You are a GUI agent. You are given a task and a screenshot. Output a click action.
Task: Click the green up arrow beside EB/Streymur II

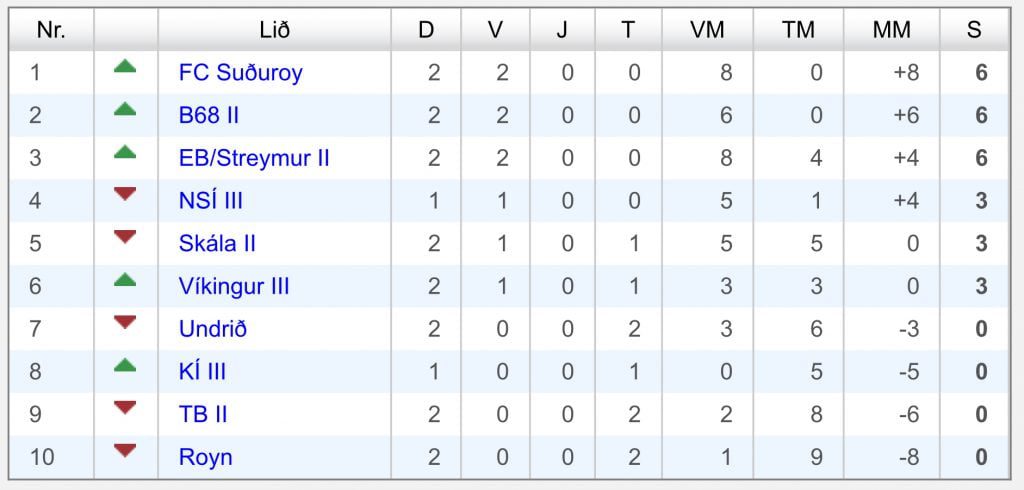pos(125,152)
